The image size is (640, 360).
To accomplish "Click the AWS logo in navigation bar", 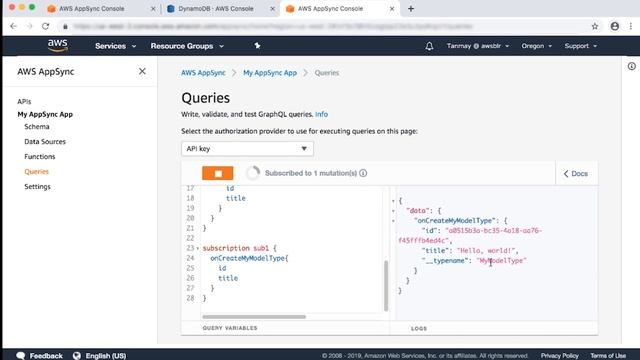I will (58, 46).
